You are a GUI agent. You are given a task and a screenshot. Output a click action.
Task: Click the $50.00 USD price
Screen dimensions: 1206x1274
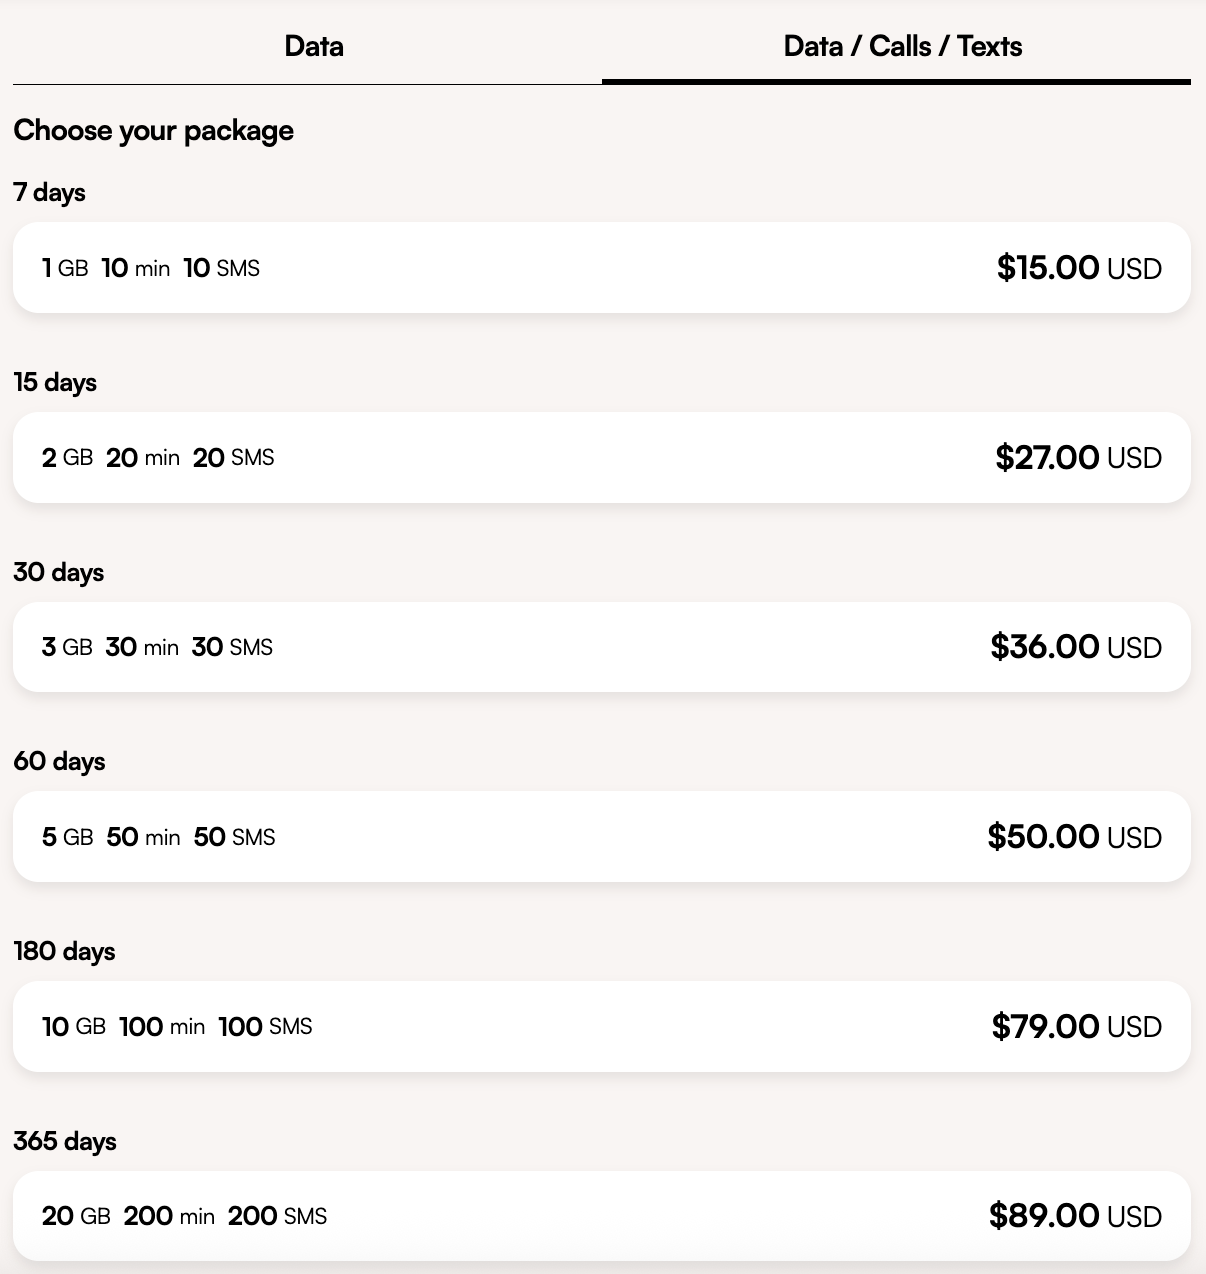tap(1074, 836)
